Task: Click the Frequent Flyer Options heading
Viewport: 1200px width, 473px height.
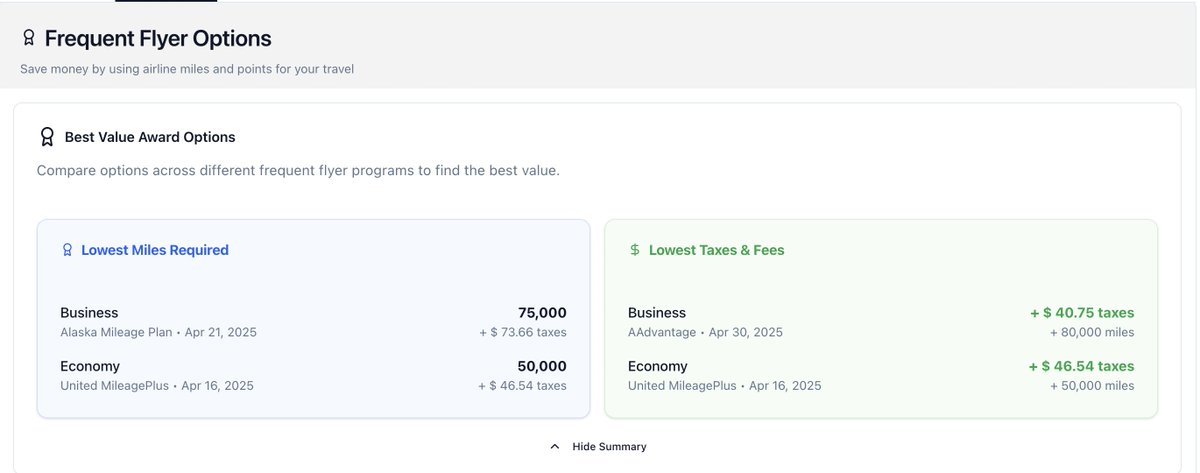Action: pos(158,38)
